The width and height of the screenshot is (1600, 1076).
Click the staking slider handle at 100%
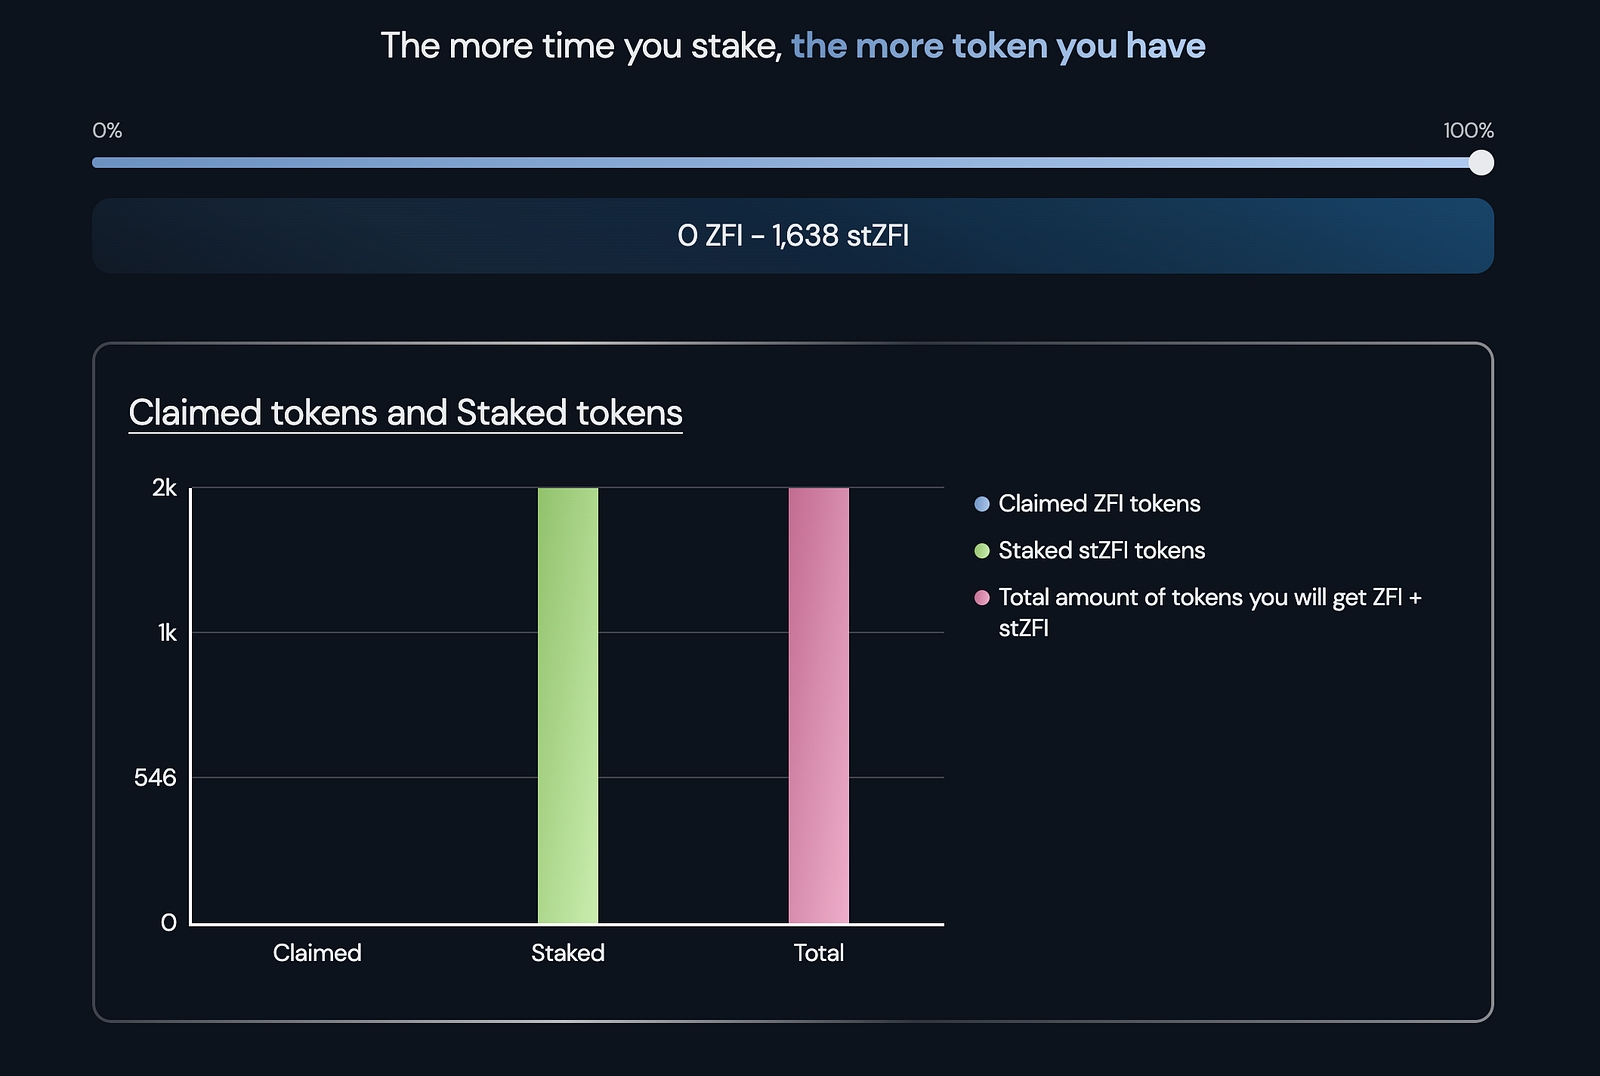coord(1481,163)
